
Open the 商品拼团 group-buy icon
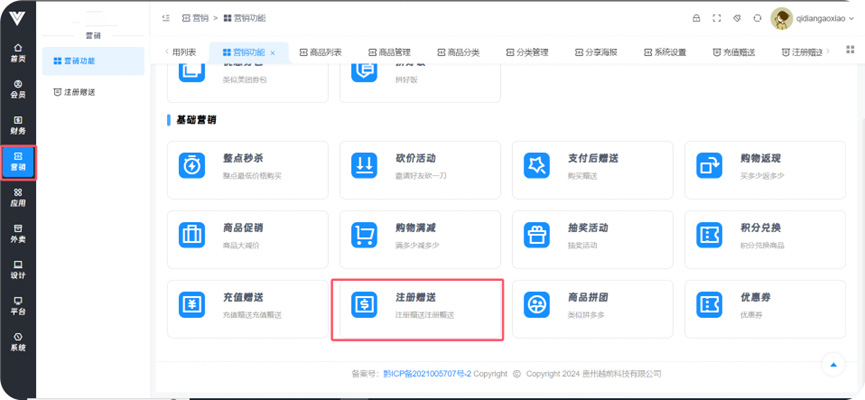[537, 305]
